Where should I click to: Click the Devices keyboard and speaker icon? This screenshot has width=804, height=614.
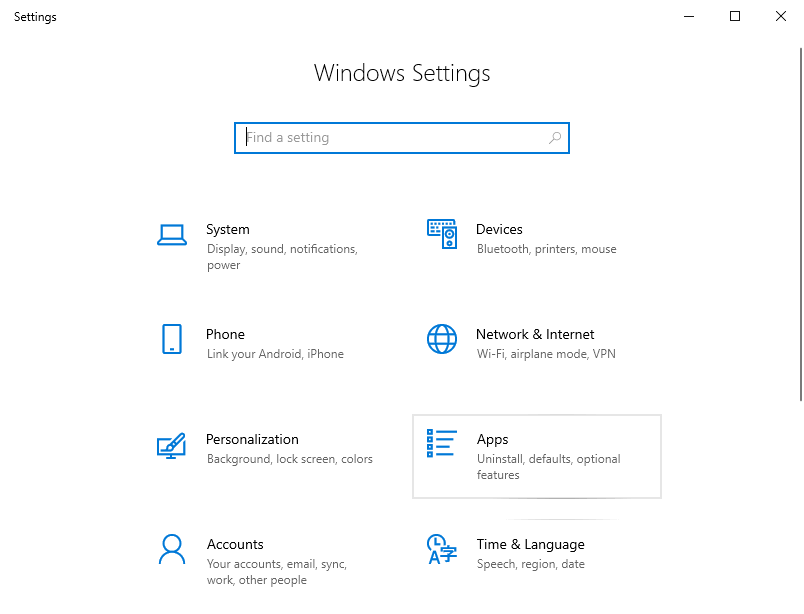[x=442, y=234]
